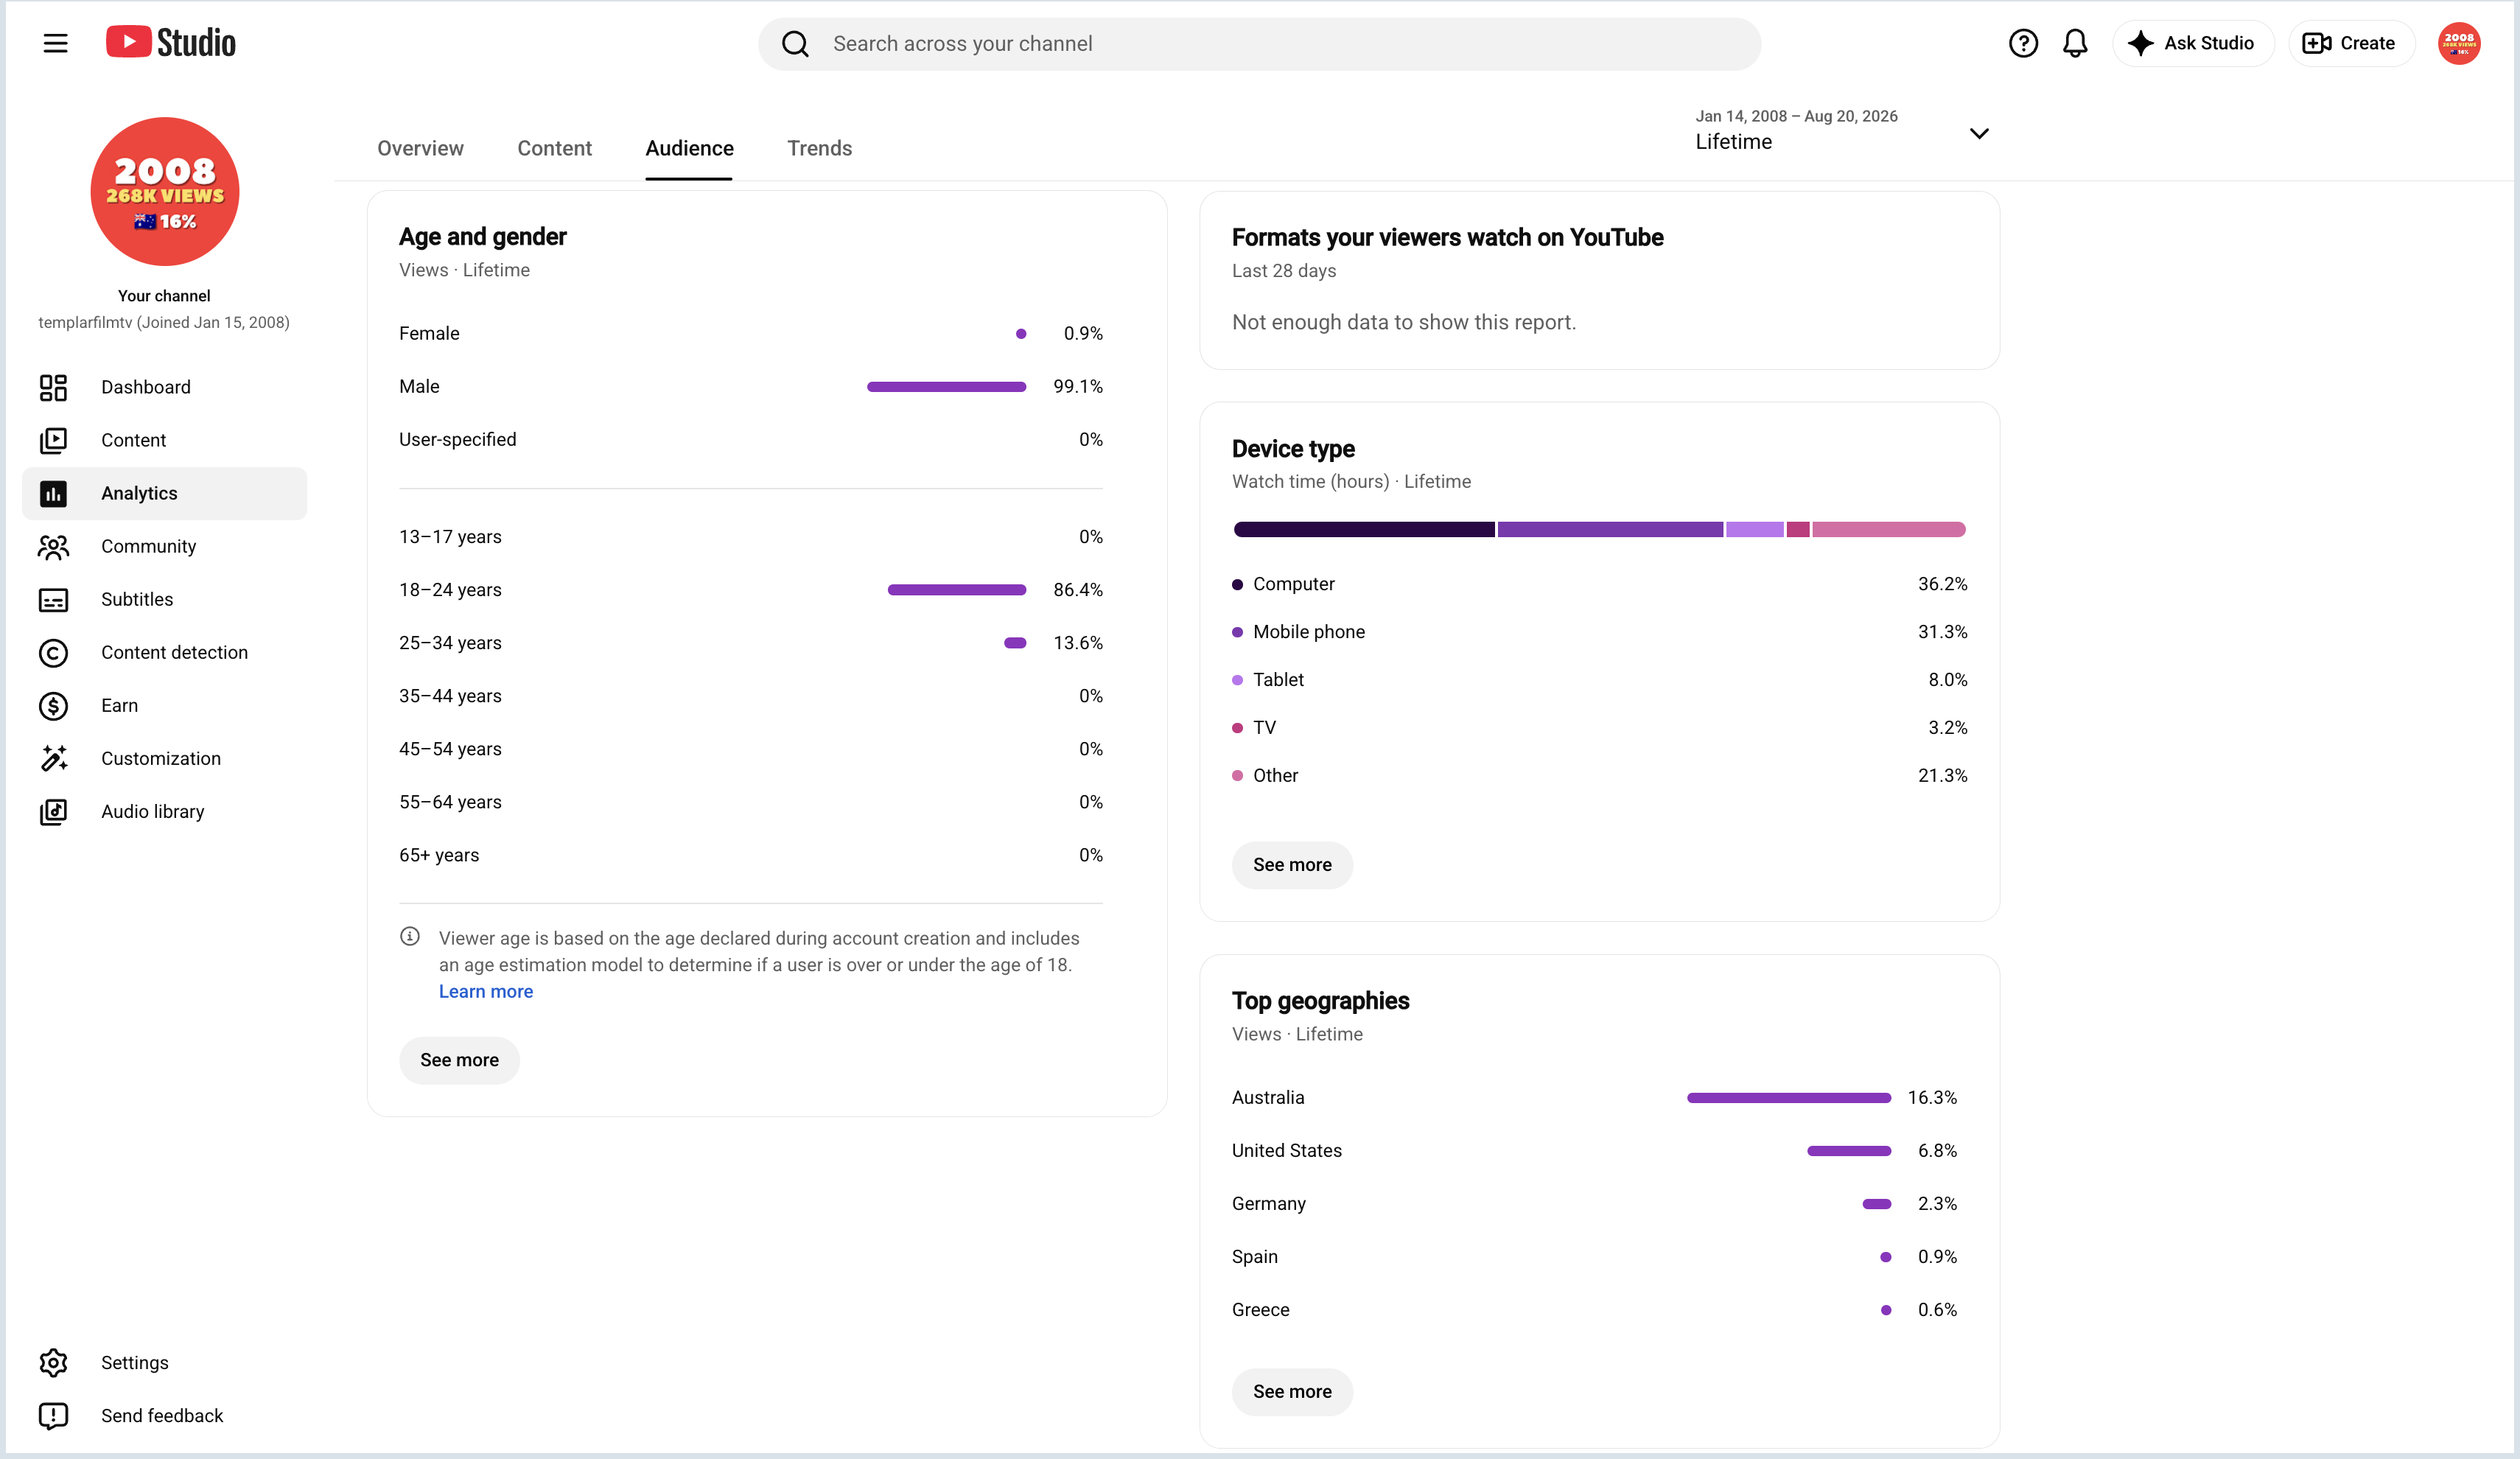Click the Computer segment of device bar
Image resolution: width=2520 pixels, height=1459 pixels.
pyautogui.click(x=1364, y=529)
